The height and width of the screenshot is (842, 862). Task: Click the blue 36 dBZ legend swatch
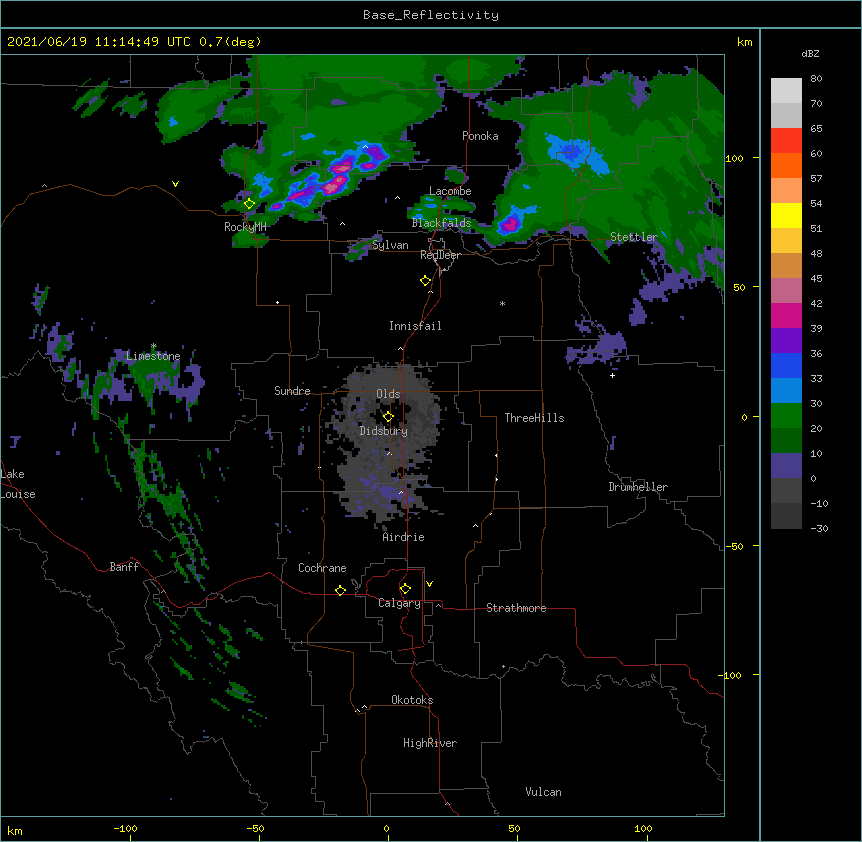point(786,365)
